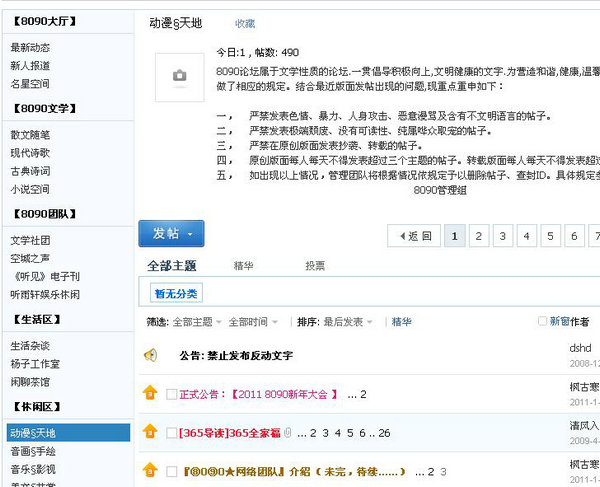Click pinned arrow icon beside 正式公告 thread

[x=150, y=393]
